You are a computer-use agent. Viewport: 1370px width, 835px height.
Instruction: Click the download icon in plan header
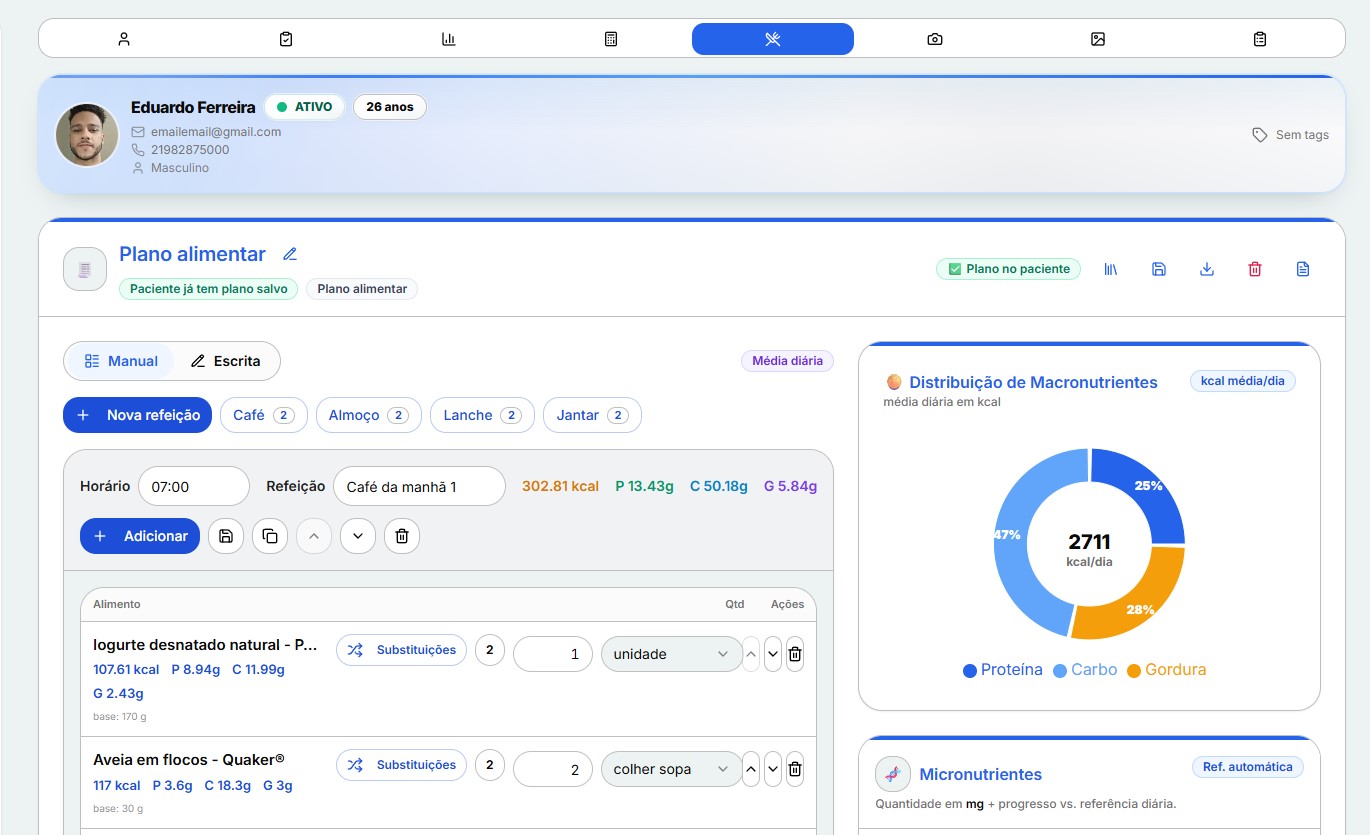coord(1207,269)
